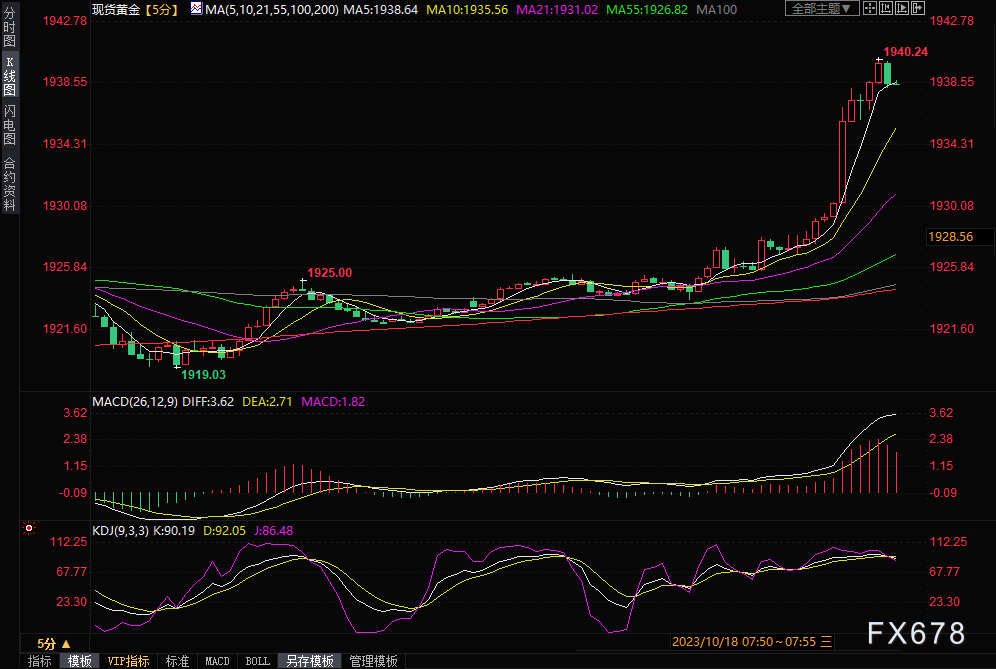
Task: Click the 1925.00 peak price label
Action: pos(330,273)
